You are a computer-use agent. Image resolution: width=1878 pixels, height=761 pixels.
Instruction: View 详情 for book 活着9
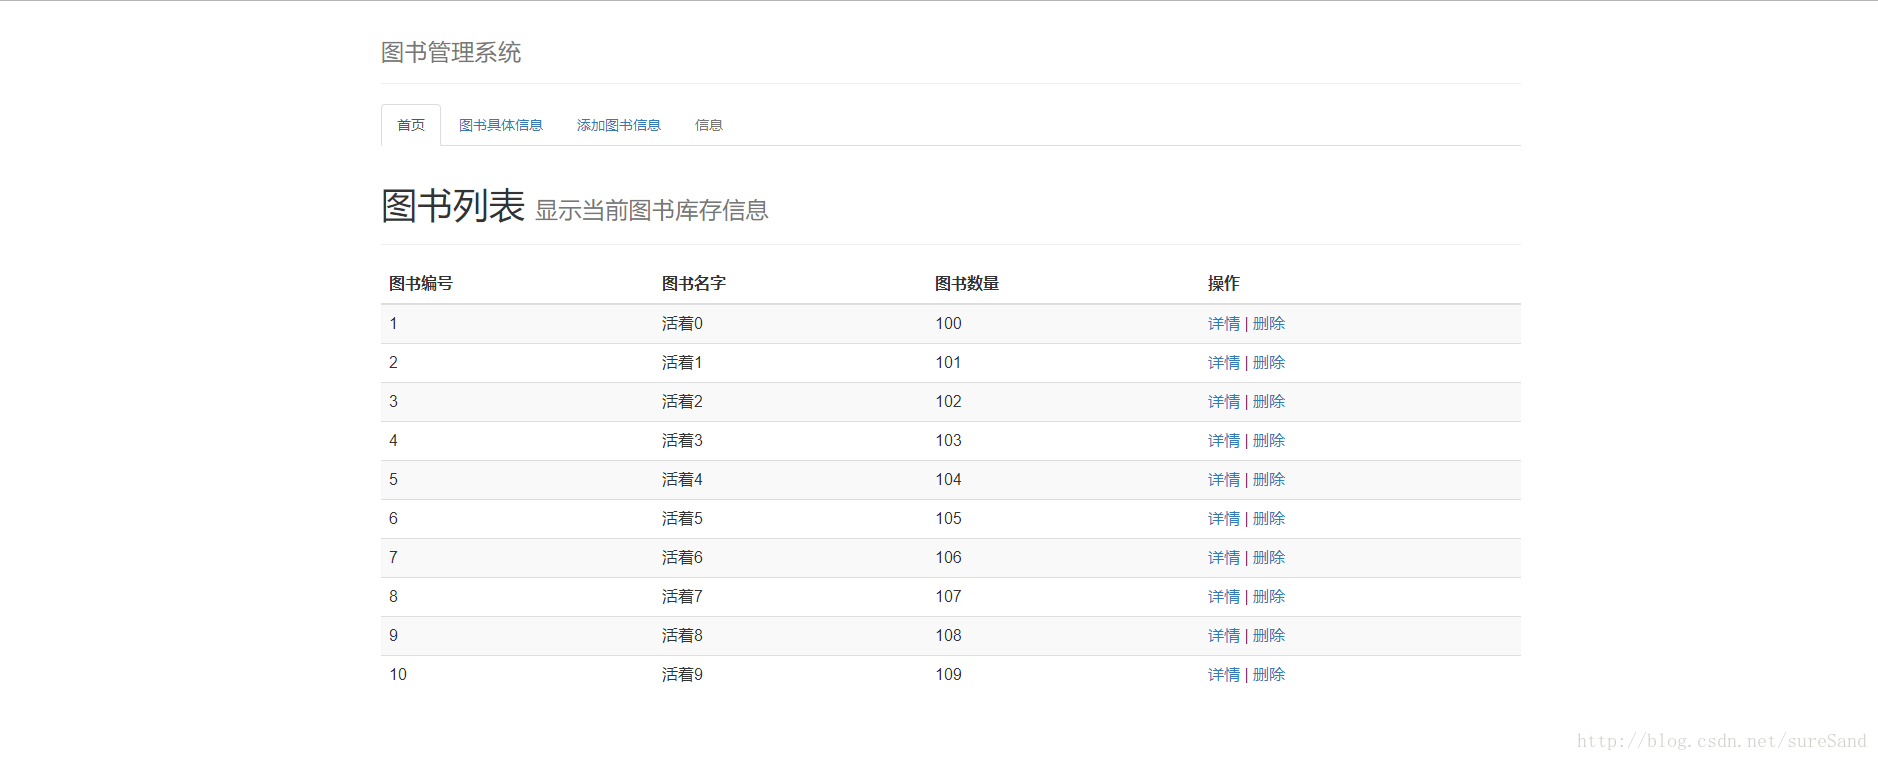[1224, 675]
